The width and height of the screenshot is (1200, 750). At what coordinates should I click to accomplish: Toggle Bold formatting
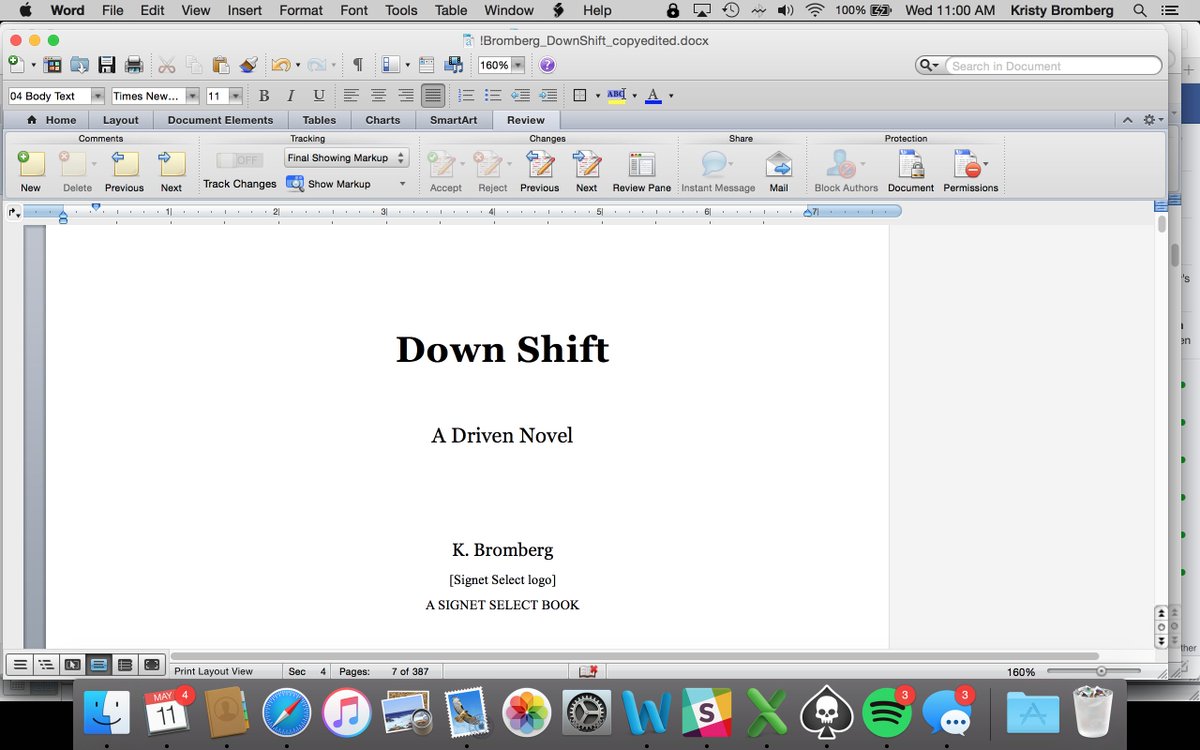pyautogui.click(x=264, y=96)
